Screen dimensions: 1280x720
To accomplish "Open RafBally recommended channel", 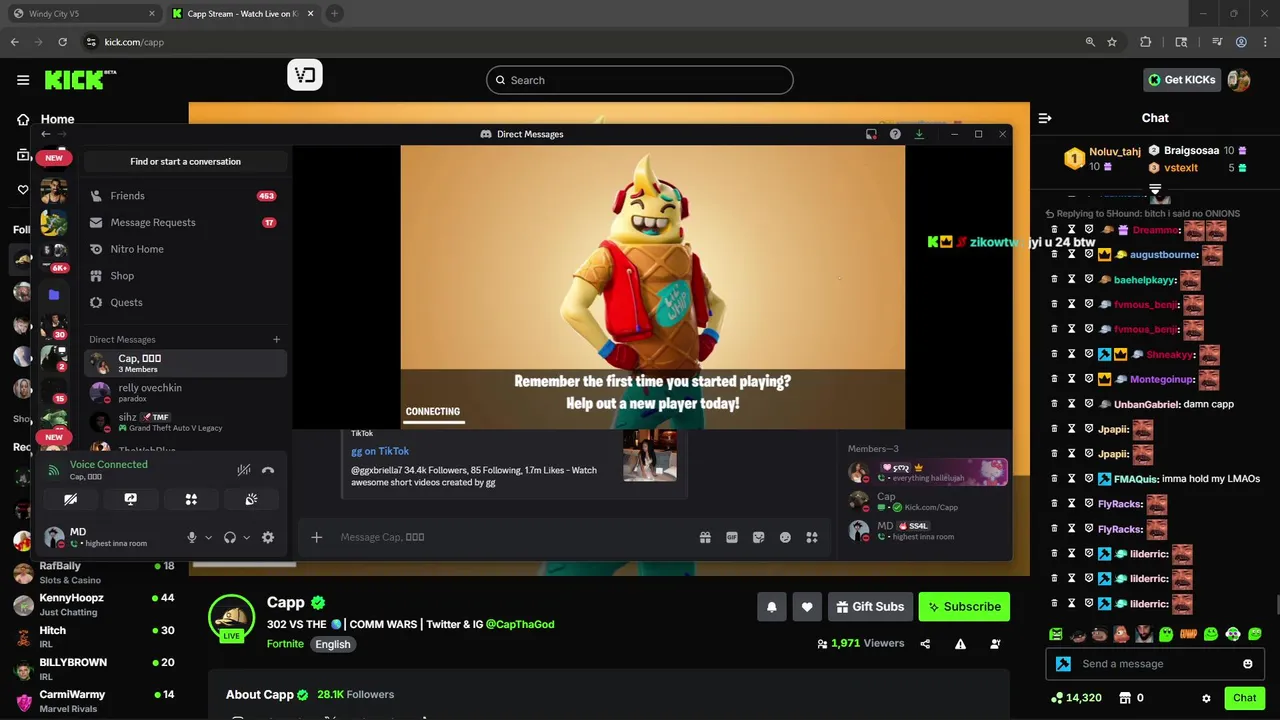I will (x=95, y=572).
